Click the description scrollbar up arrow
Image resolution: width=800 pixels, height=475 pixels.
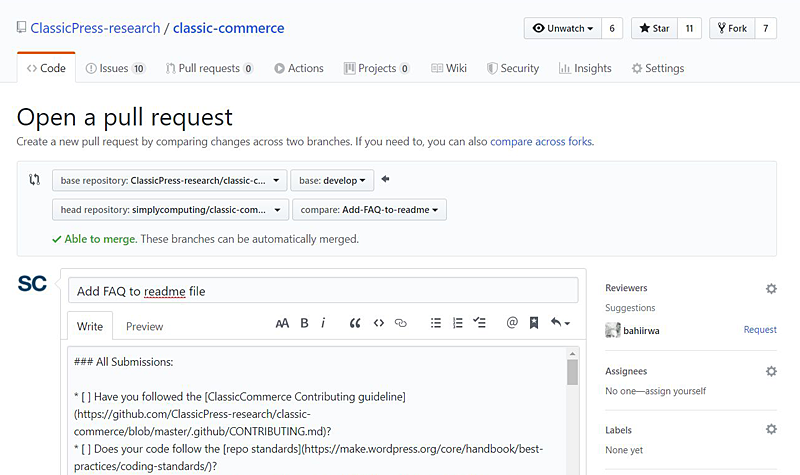[x=572, y=354]
